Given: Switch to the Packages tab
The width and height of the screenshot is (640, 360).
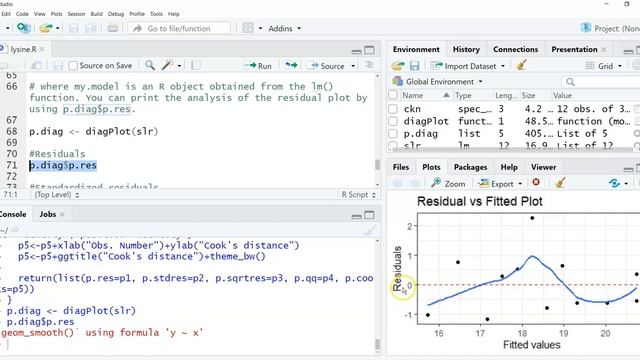Looking at the screenshot, I should point(470,167).
